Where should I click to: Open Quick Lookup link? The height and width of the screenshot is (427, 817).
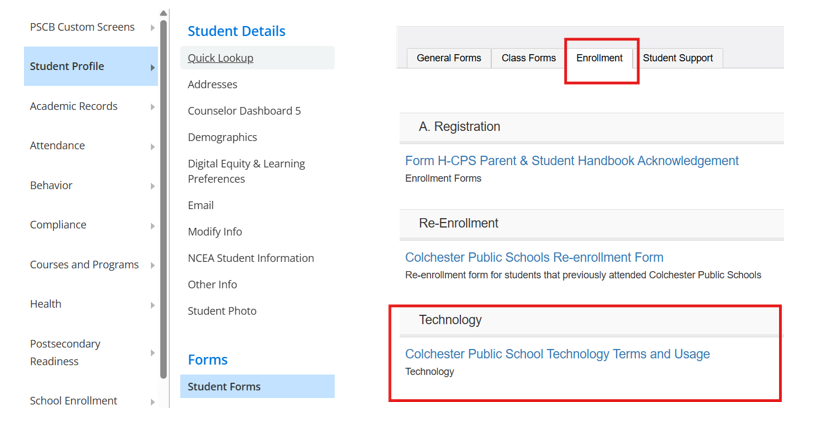[220, 58]
